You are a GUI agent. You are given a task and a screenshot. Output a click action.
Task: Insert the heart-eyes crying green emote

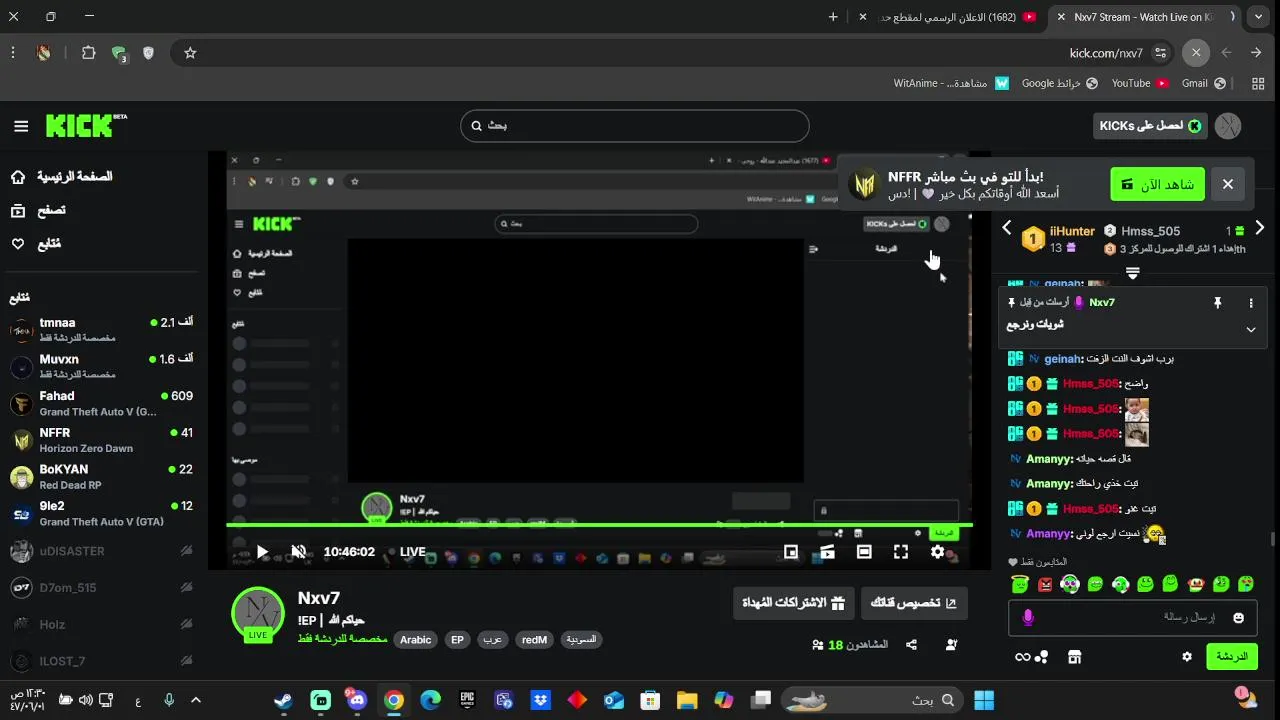pyautogui.click(x=1245, y=584)
